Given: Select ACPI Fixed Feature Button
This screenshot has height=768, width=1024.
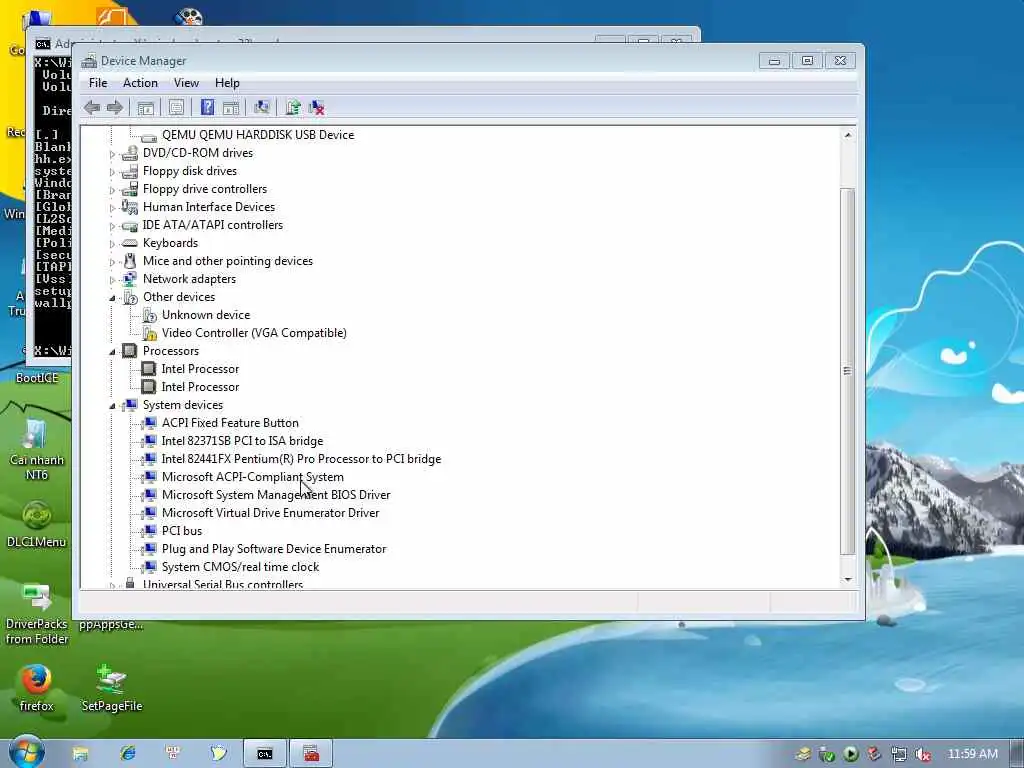Looking at the screenshot, I should [230, 423].
